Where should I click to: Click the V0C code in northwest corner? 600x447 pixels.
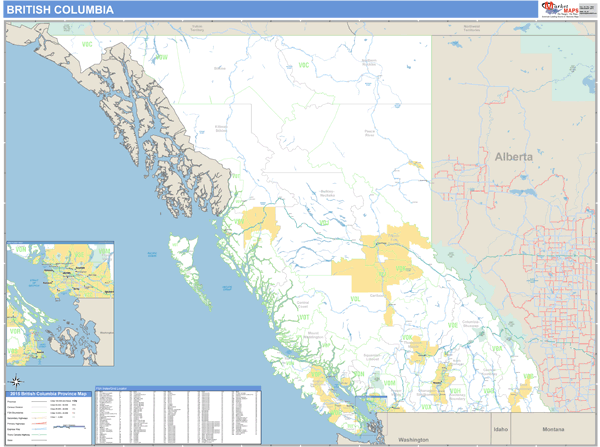click(x=86, y=46)
